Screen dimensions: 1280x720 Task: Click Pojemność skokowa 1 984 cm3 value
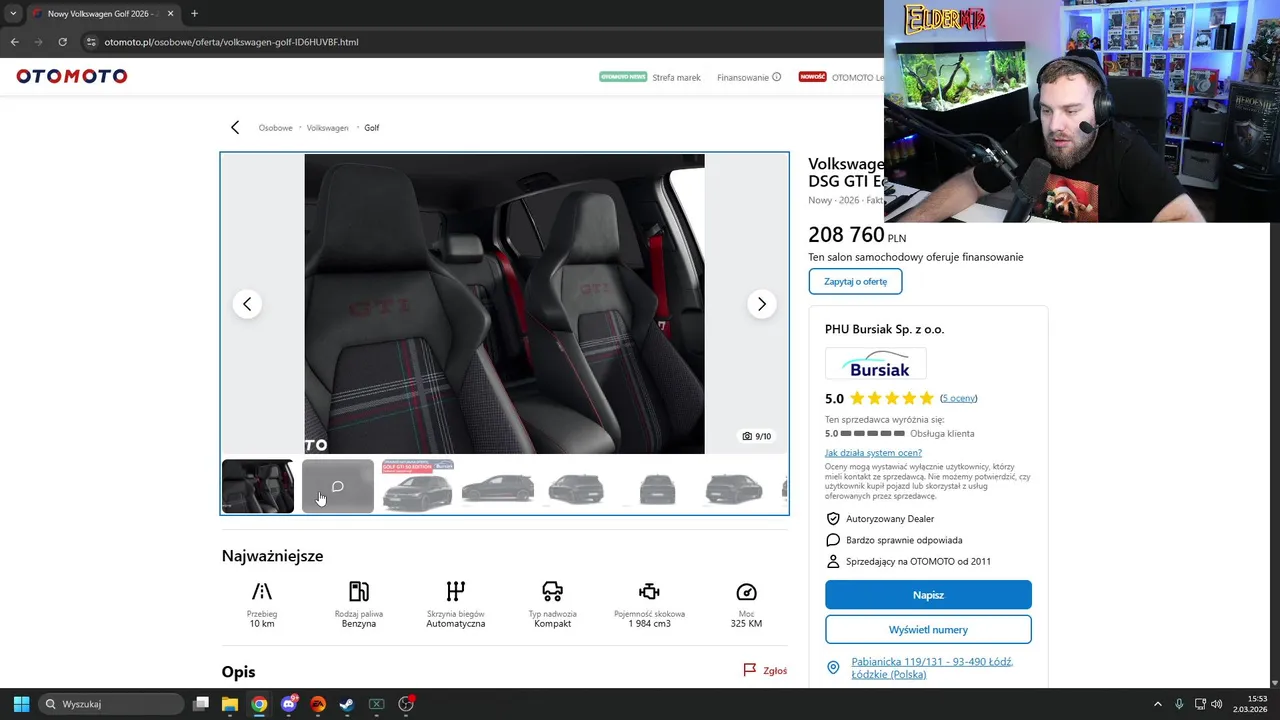(650, 623)
